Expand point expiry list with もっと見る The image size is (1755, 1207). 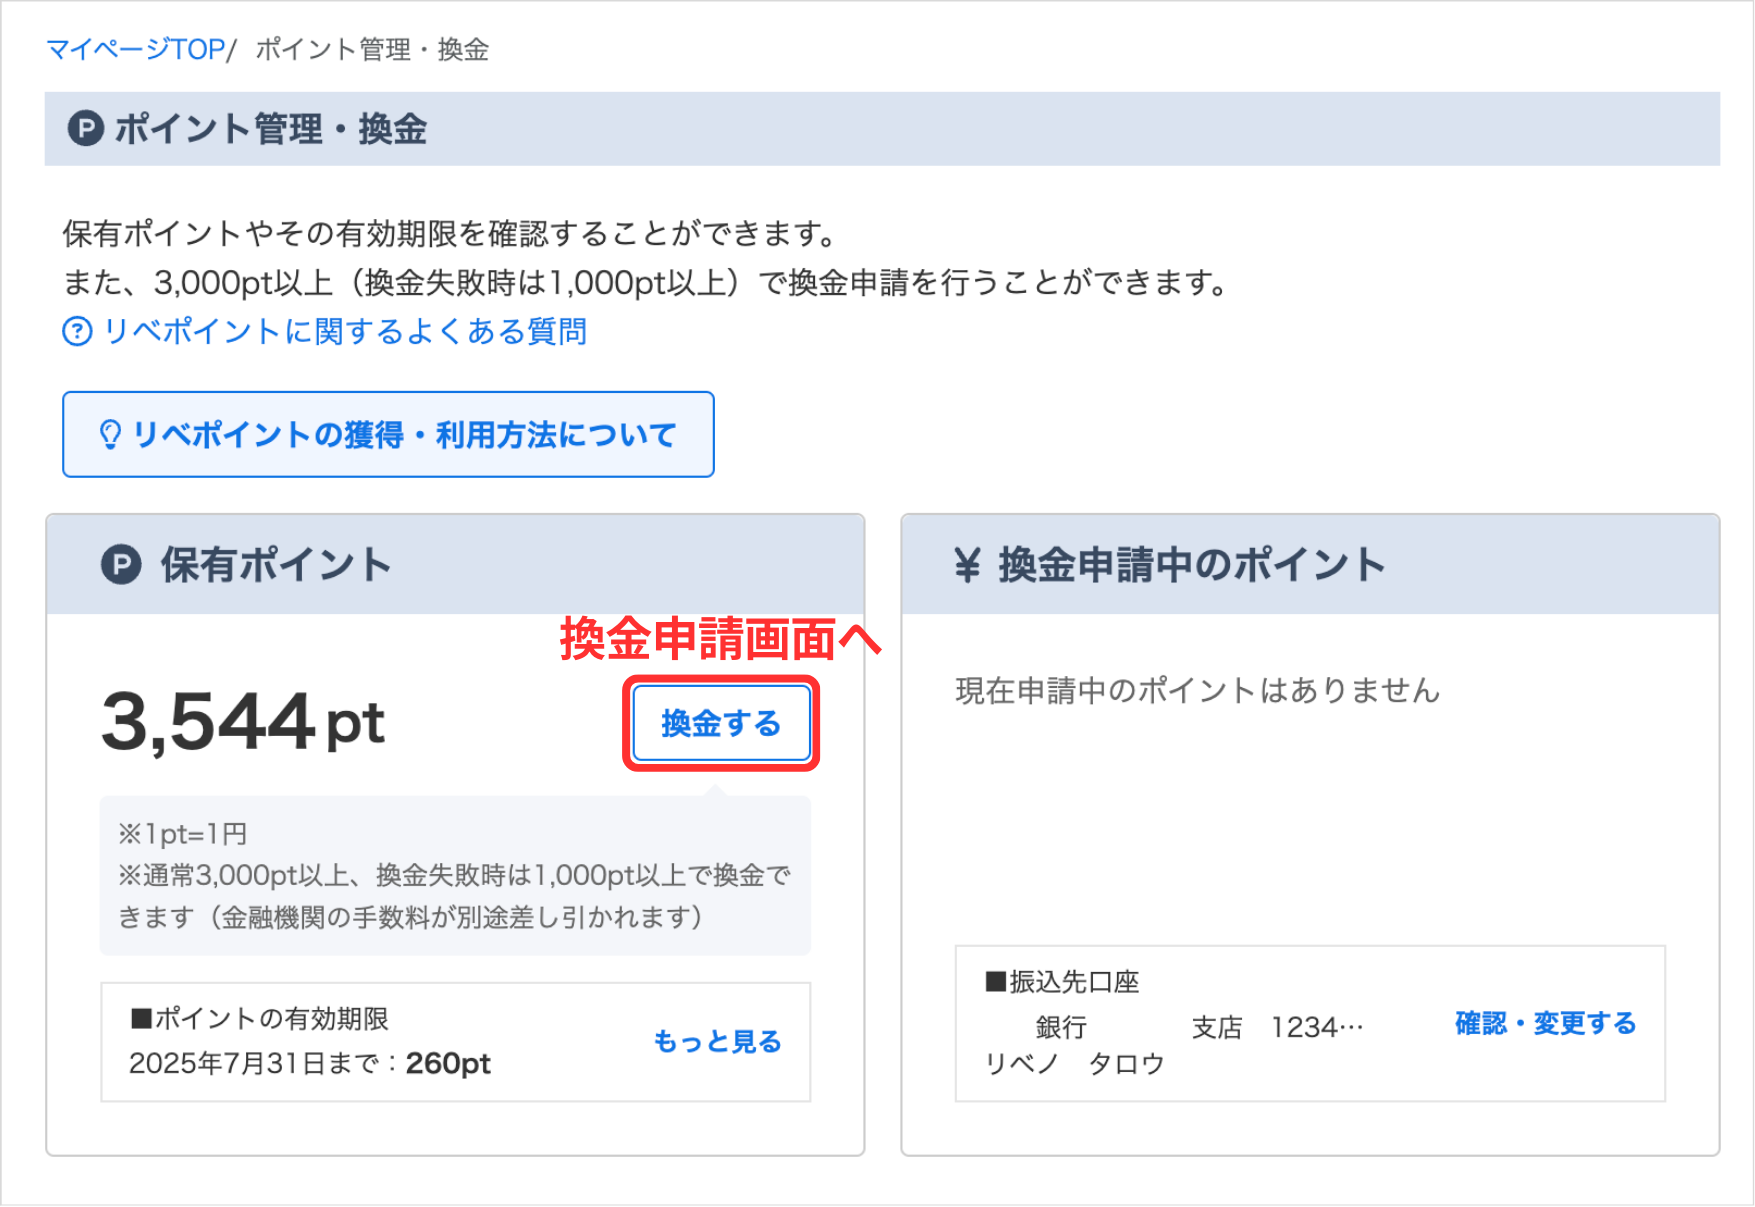coord(717,1041)
